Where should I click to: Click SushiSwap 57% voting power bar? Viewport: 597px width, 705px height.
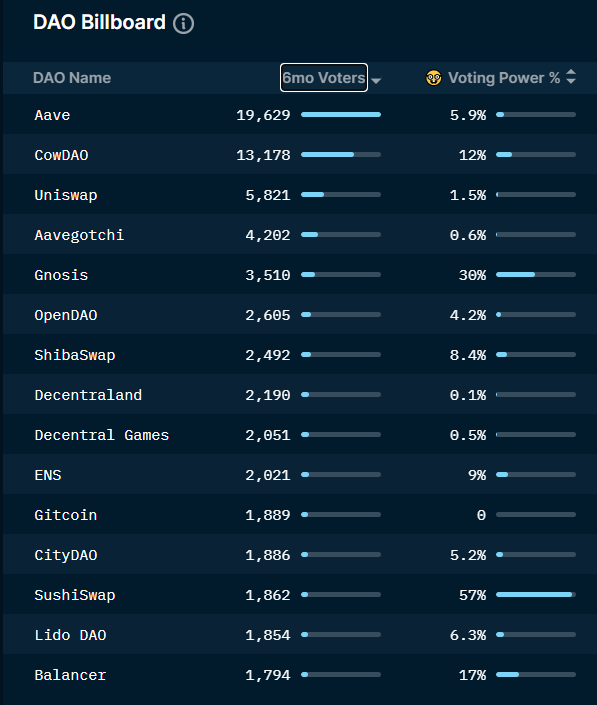coord(536,594)
